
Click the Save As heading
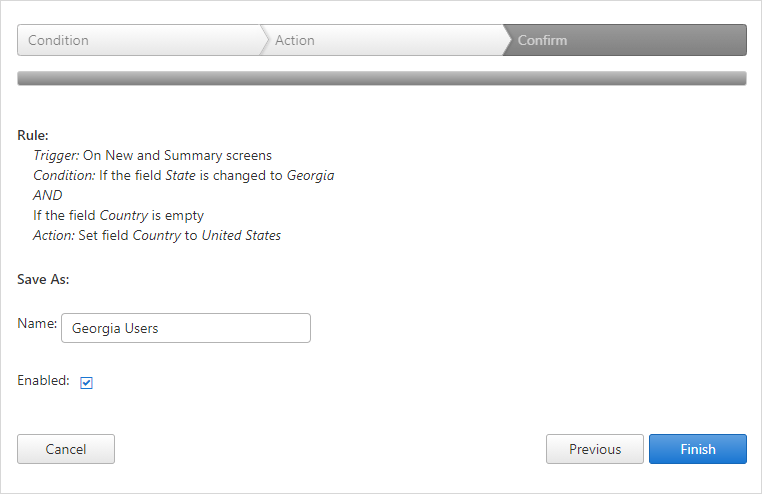pos(43,279)
